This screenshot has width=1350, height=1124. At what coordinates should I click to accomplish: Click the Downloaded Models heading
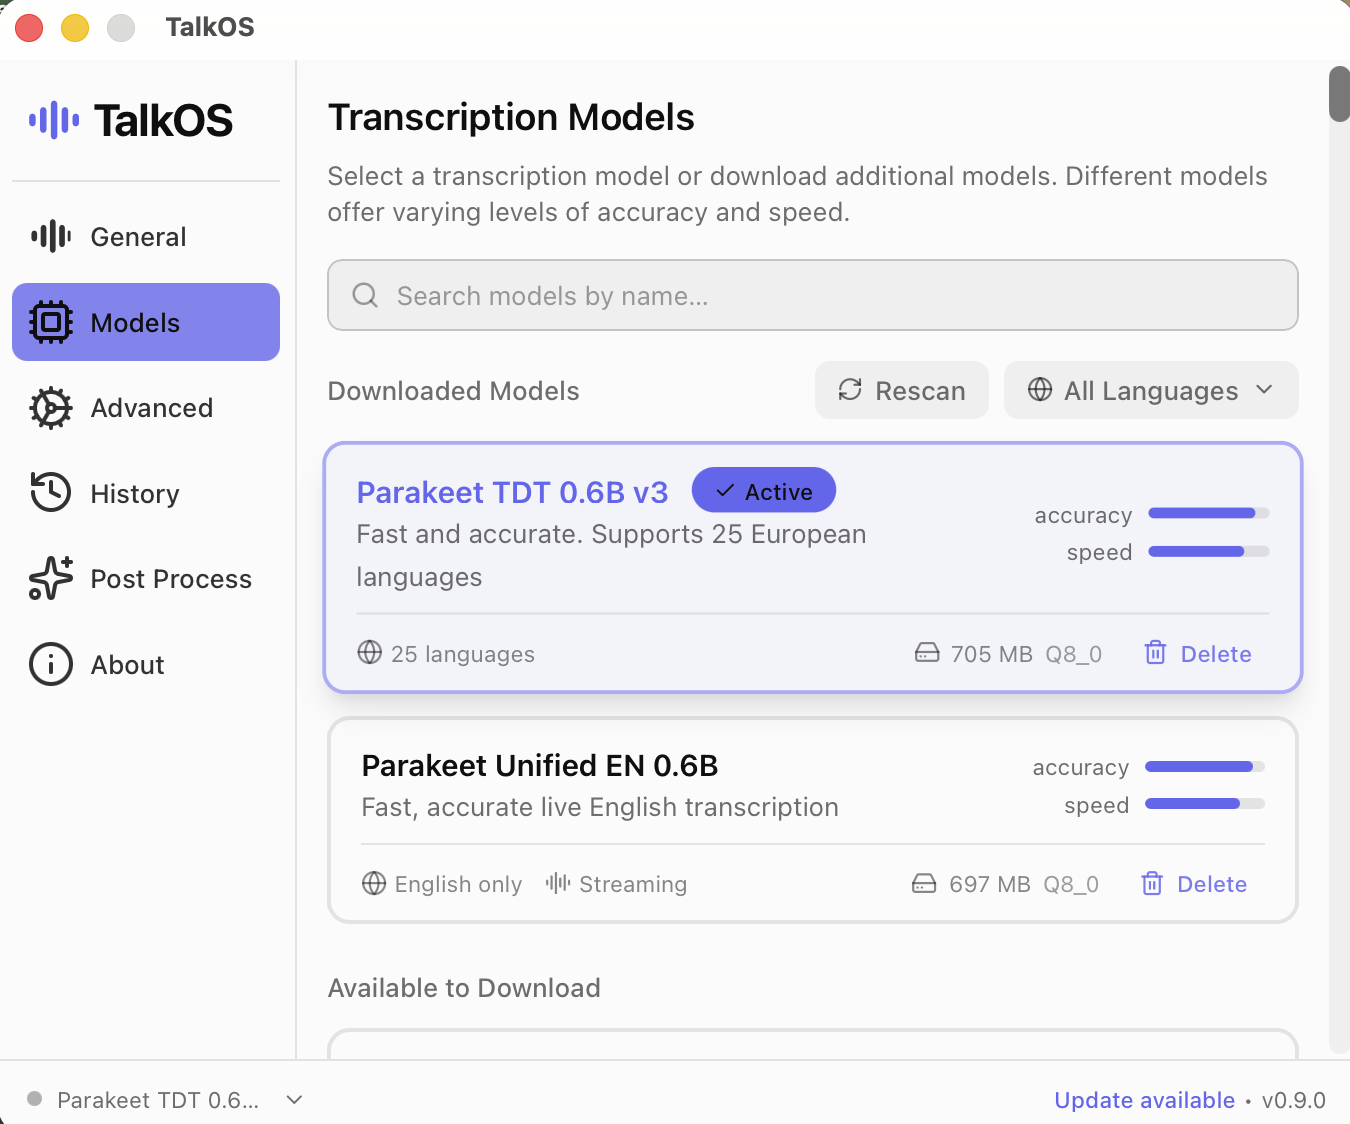[454, 390]
